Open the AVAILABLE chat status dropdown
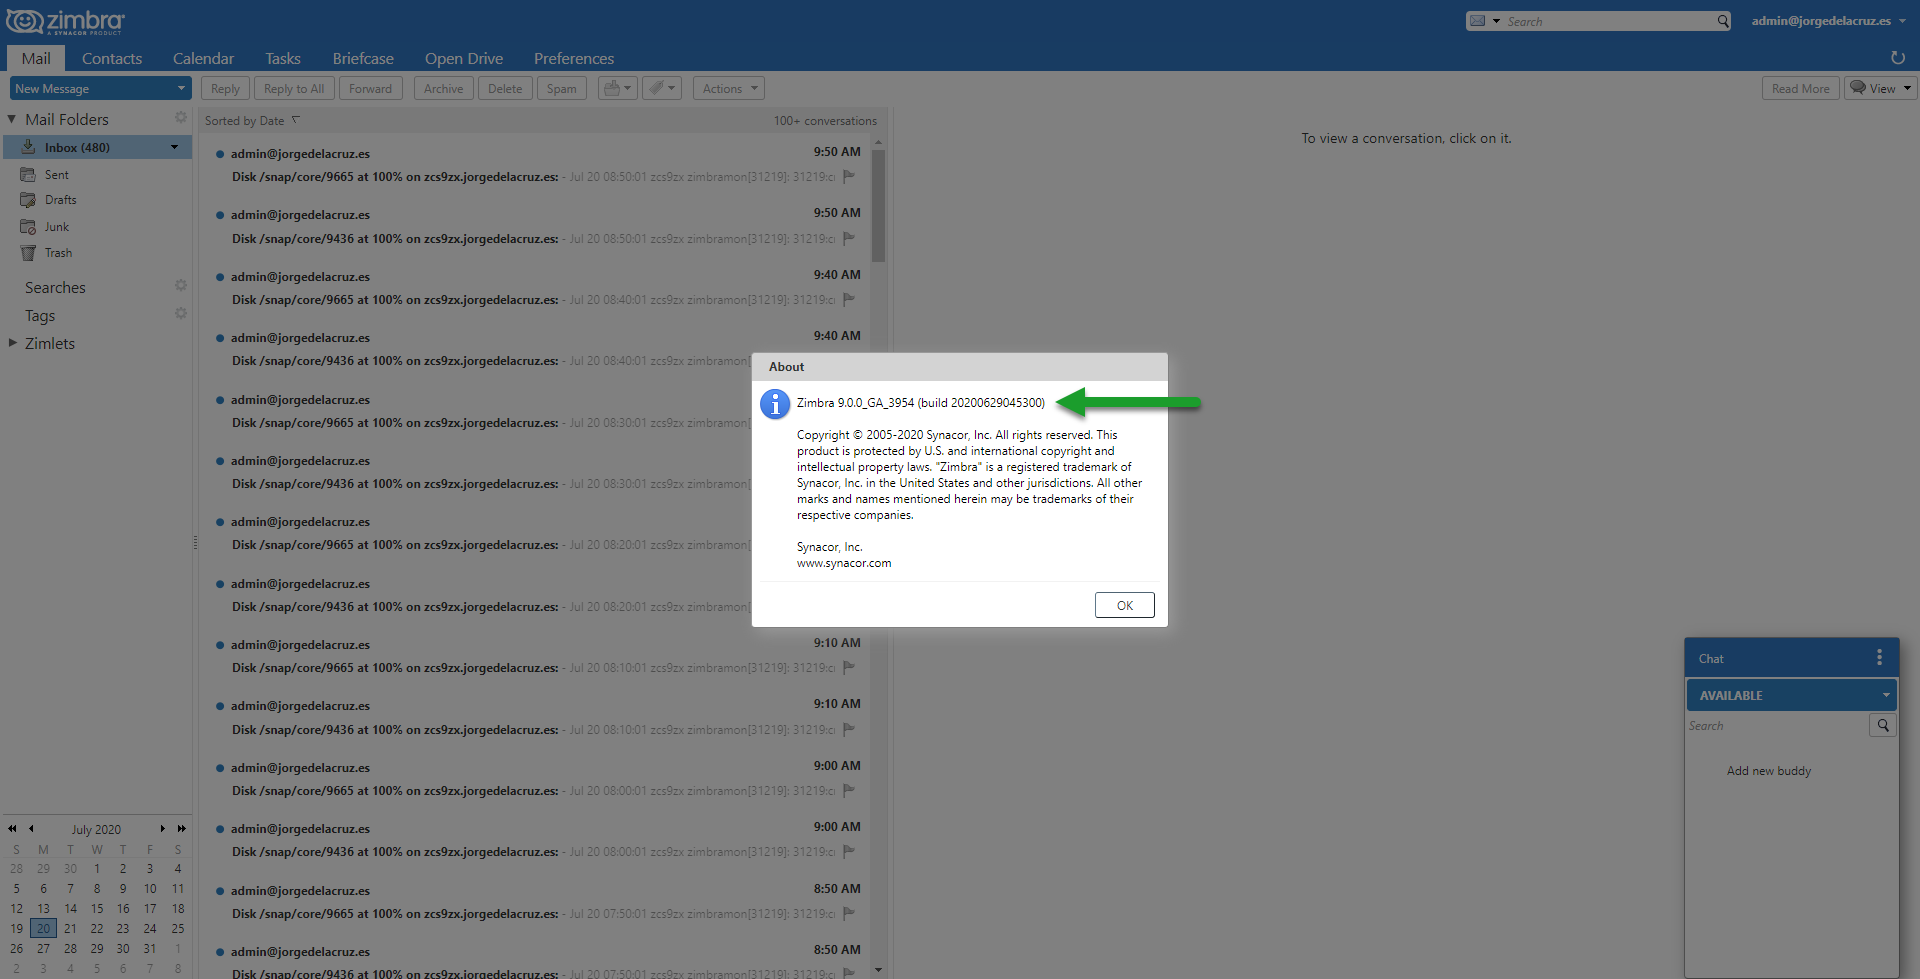This screenshot has height=979, width=1920. point(1791,695)
